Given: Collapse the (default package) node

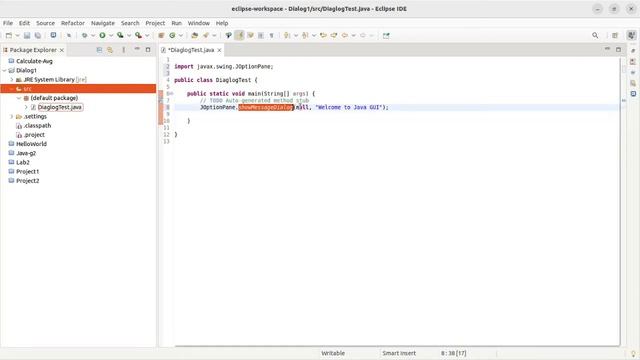Looking at the screenshot, I should click(19, 98).
